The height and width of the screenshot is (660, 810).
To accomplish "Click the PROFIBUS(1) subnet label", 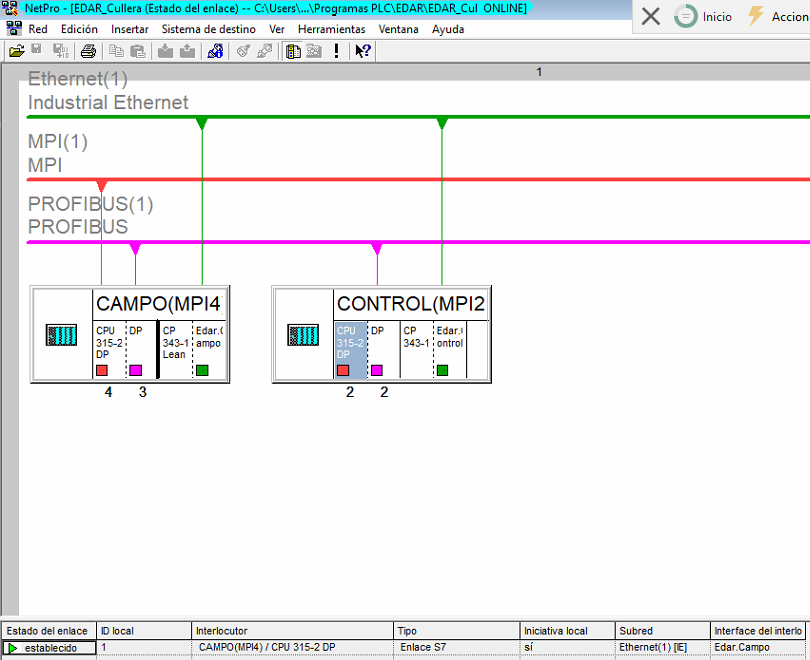I will pos(90,204).
